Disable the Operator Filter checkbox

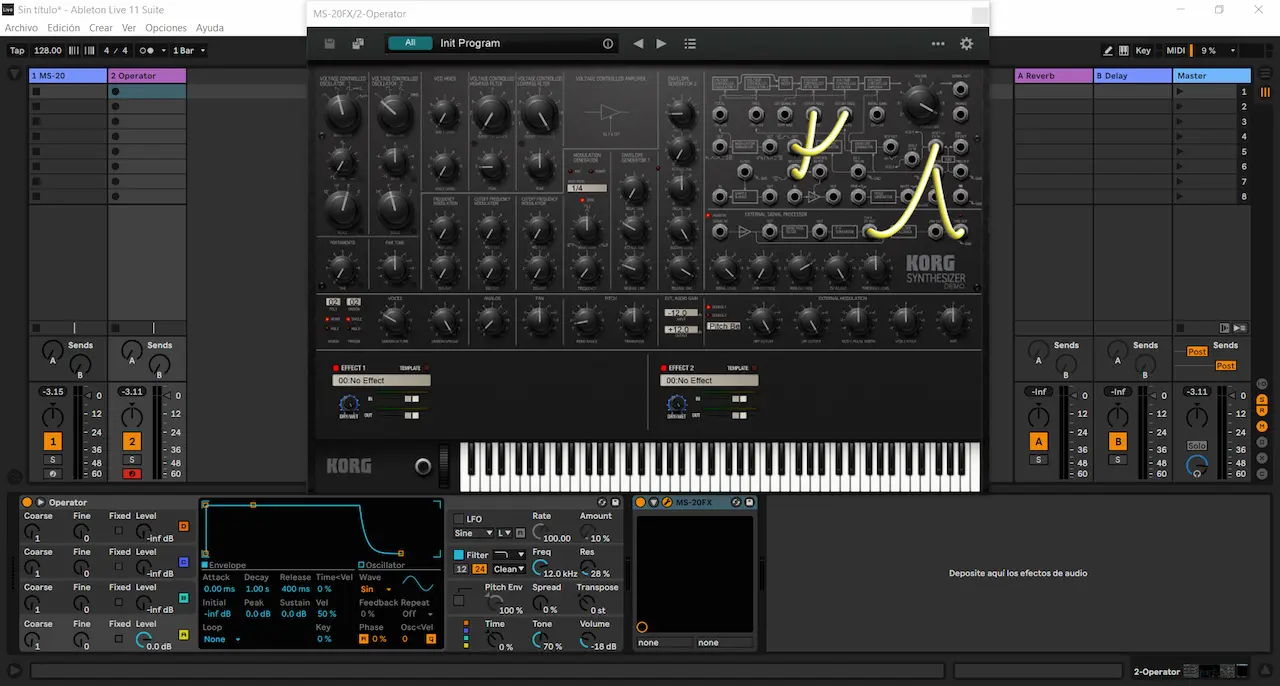coord(459,555)
